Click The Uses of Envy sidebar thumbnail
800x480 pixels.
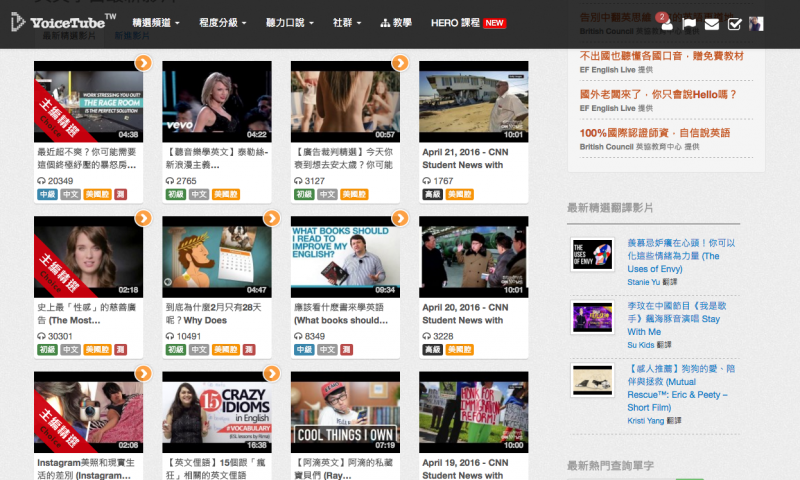coord(592,254)
